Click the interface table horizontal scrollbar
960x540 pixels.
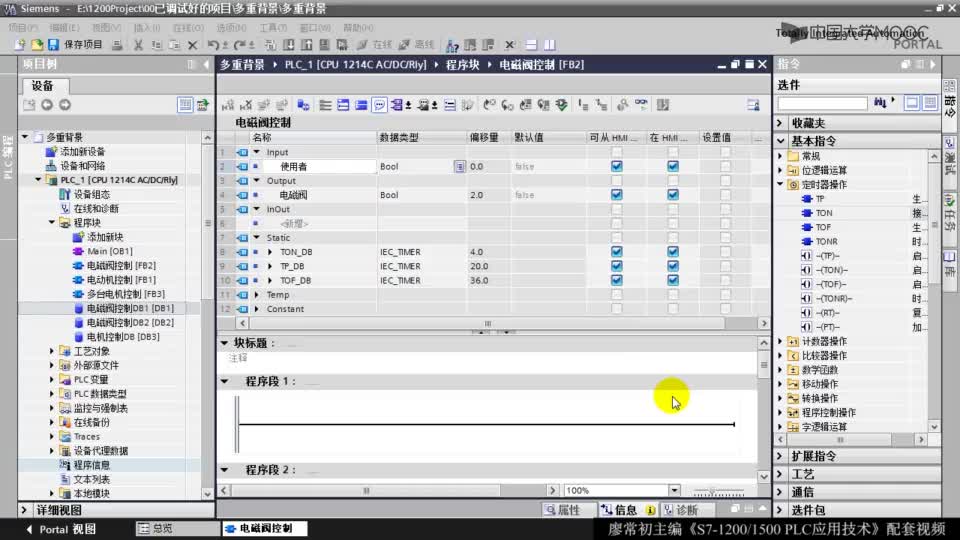click(x=487, y=323)
